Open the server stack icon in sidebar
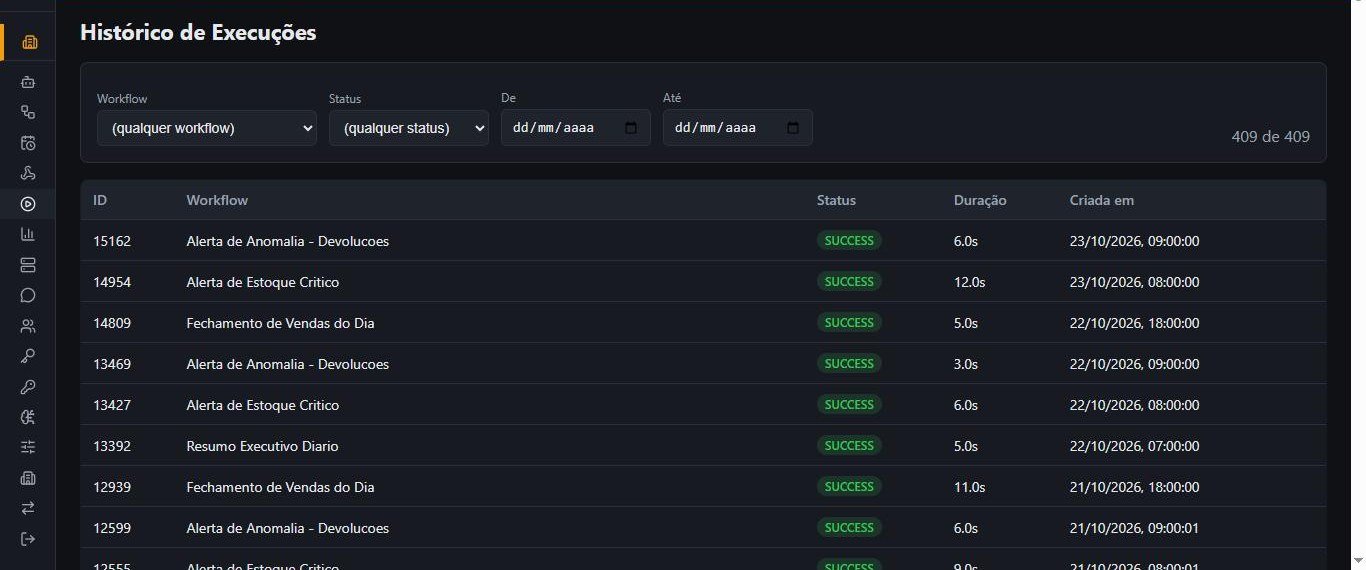Screen dimensions: 1366x570 pyautogui.click(x=28, y=265)
